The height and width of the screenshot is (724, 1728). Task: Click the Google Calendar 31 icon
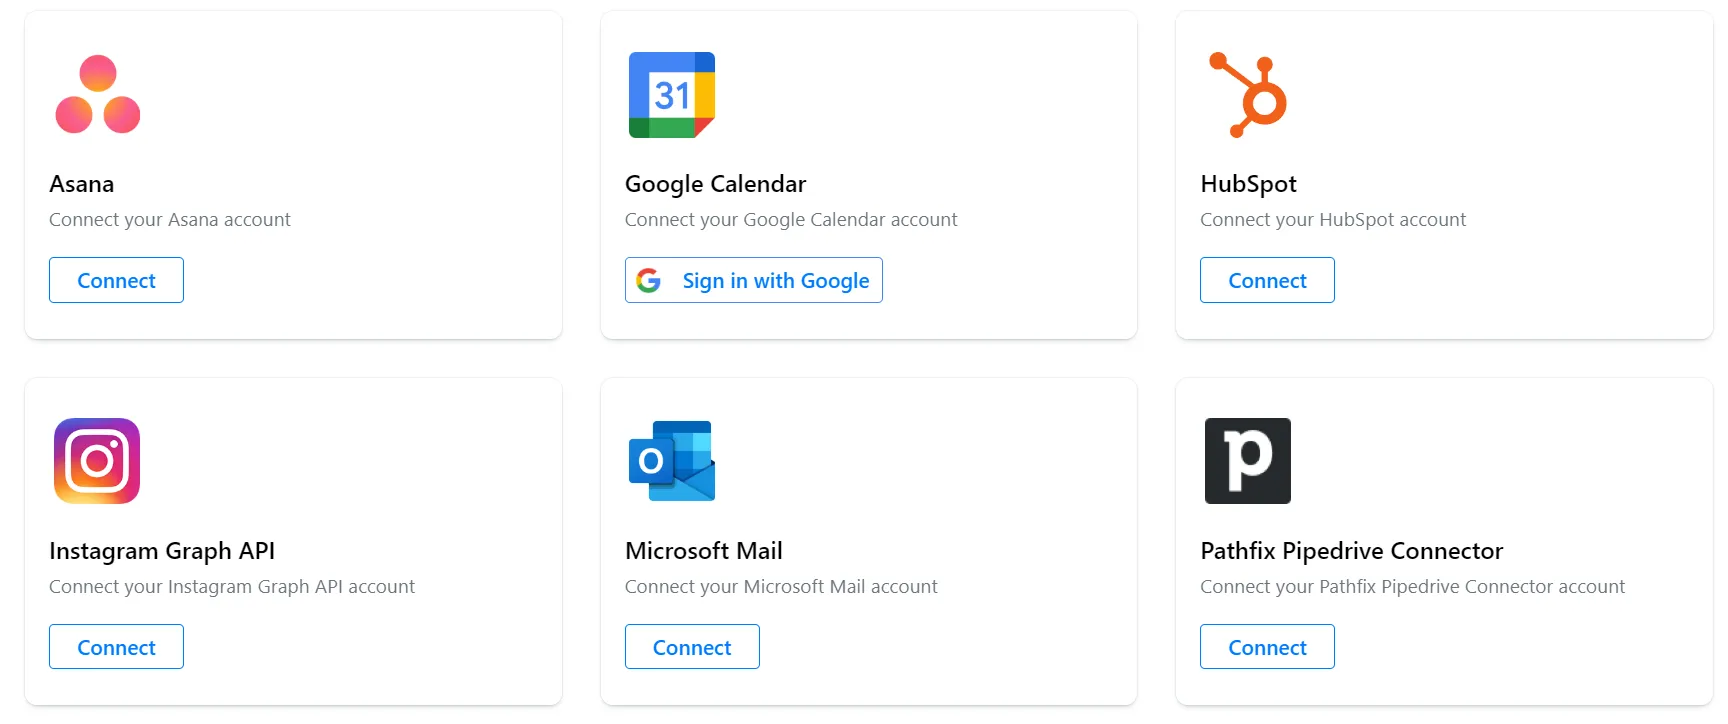(672, 95)
